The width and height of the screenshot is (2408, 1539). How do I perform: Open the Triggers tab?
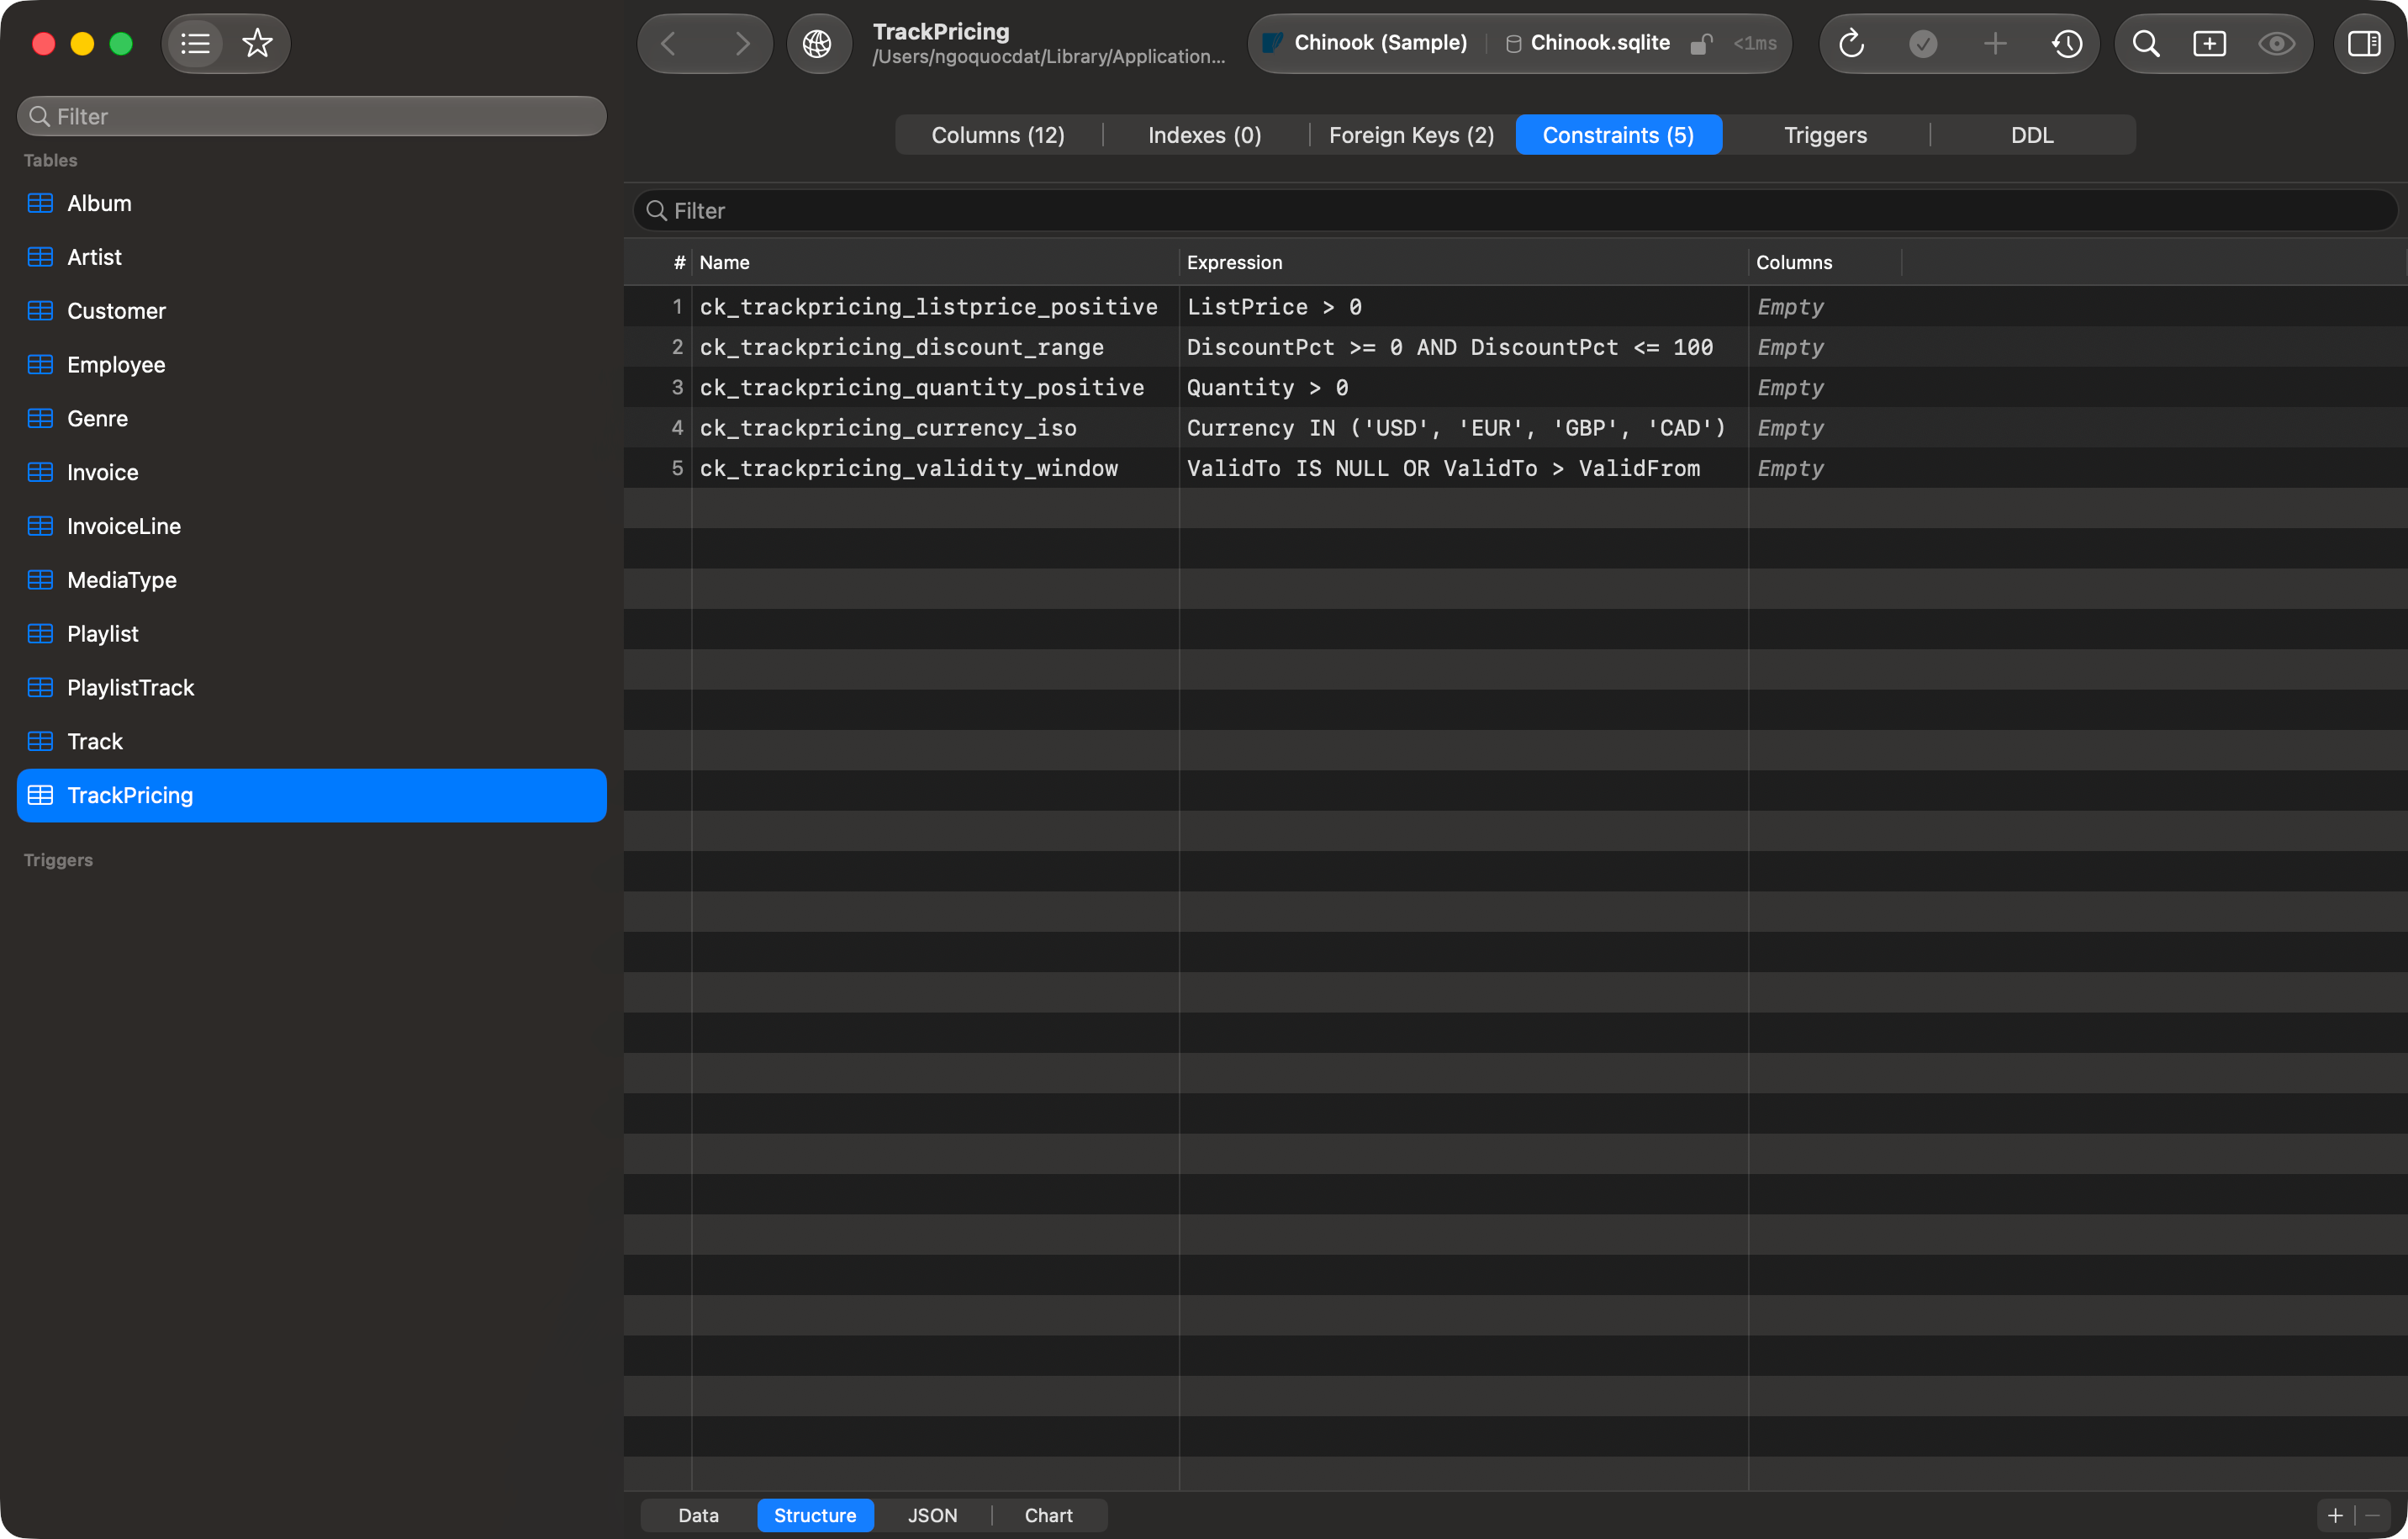1825,135
